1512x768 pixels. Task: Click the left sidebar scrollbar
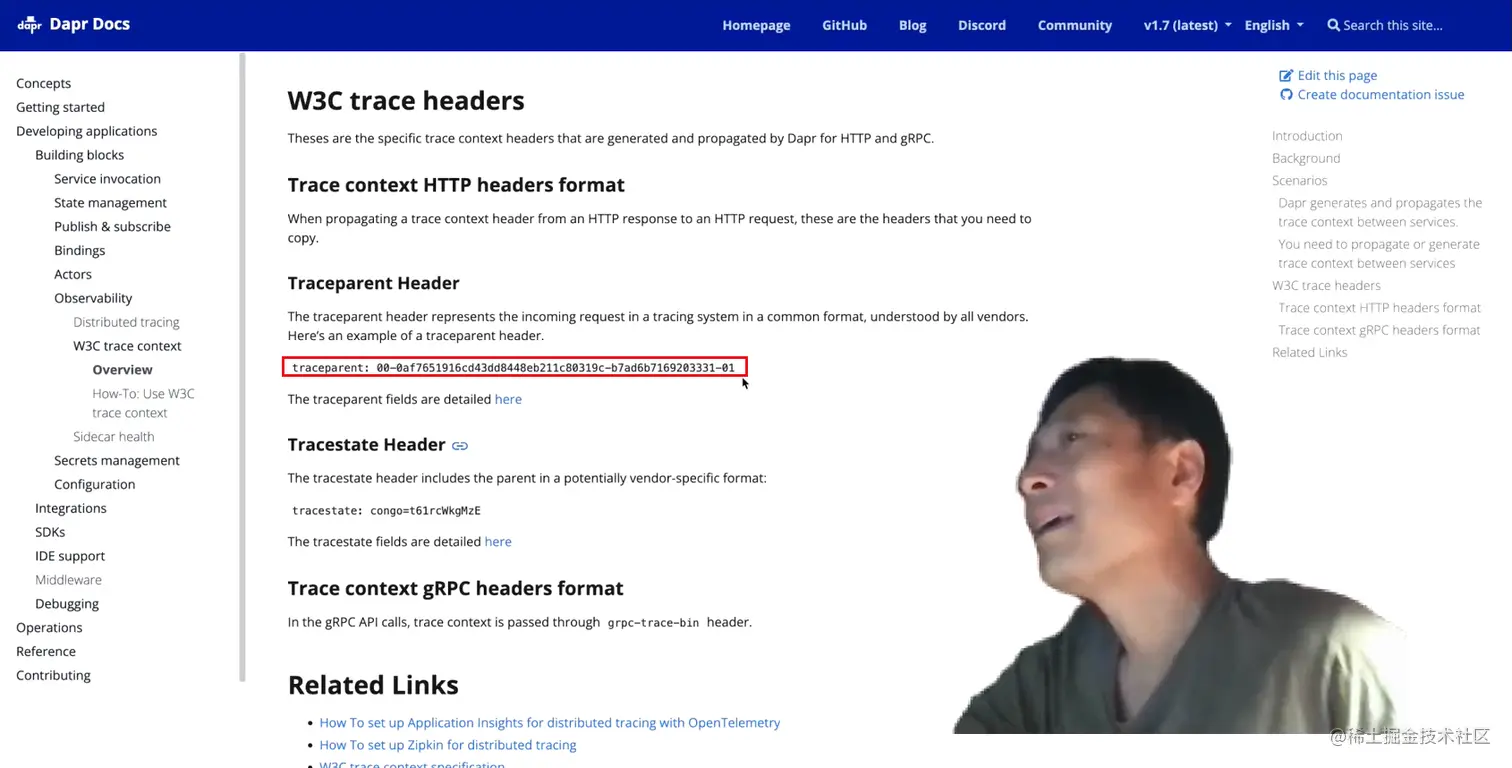click(242, 368)
